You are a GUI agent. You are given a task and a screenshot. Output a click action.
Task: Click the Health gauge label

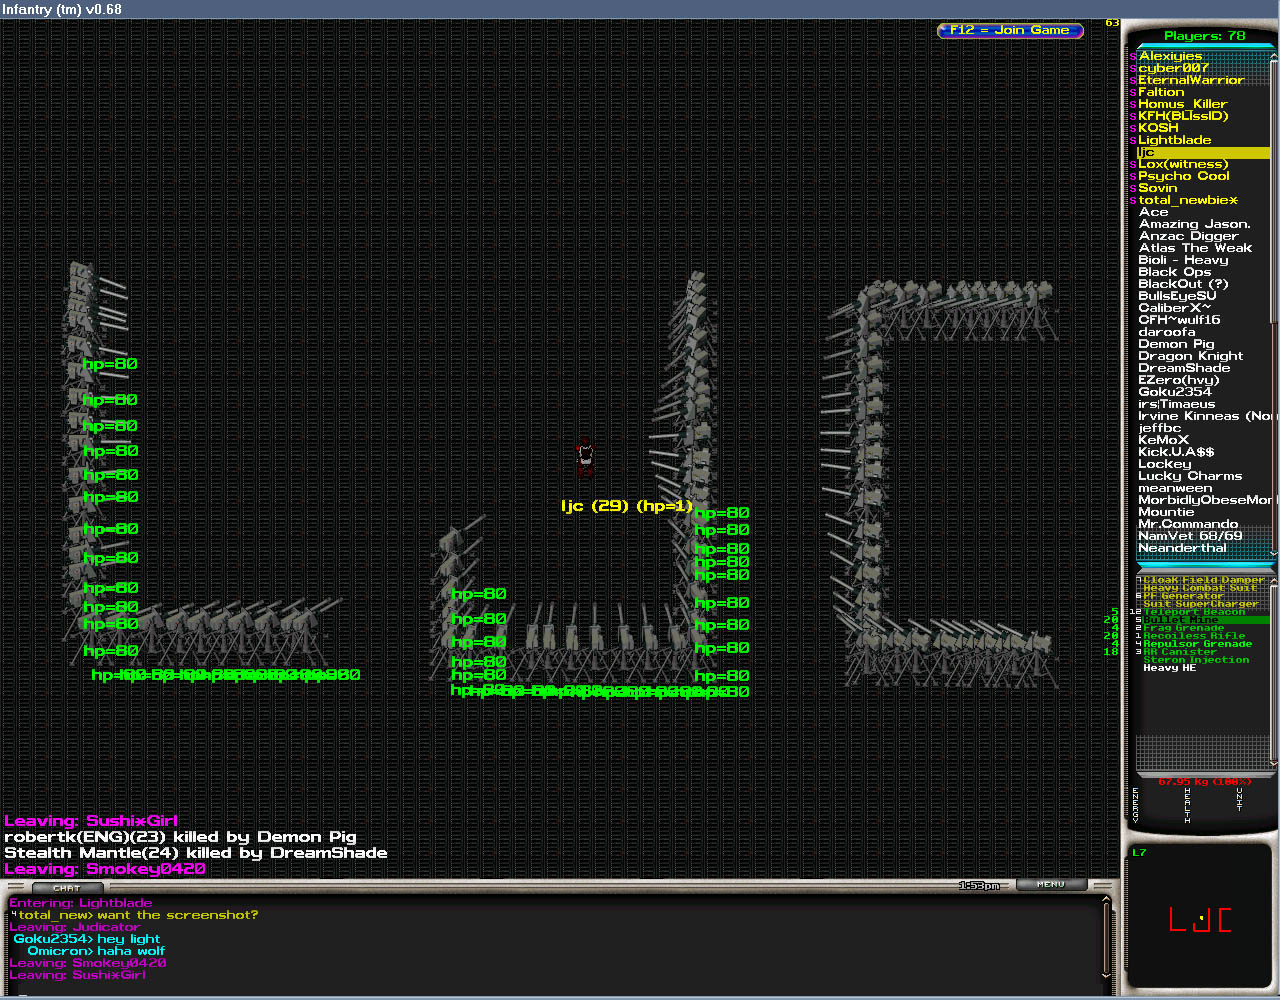1188,805
